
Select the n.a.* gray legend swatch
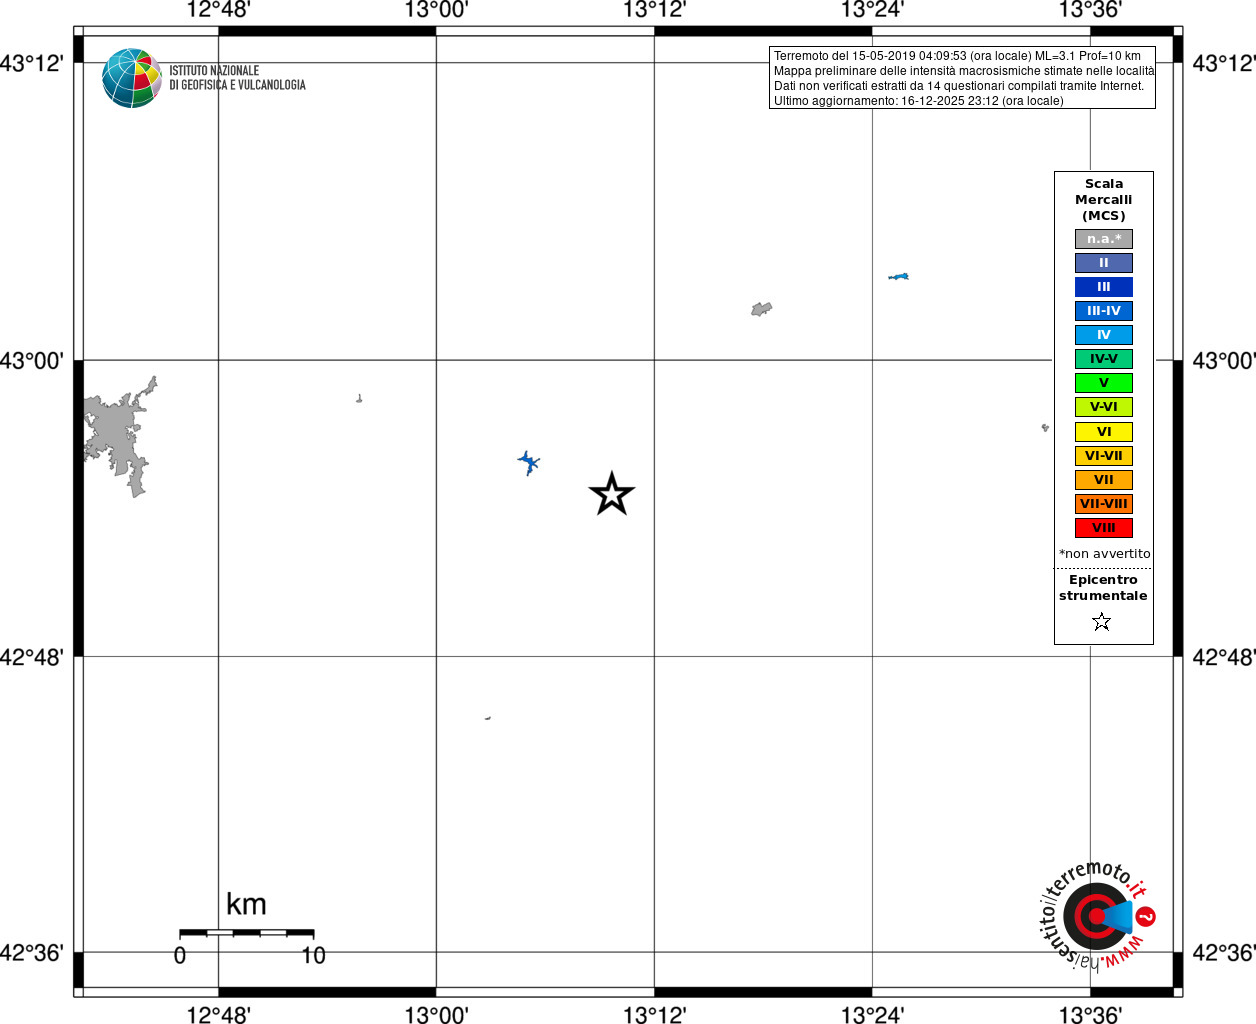tap(1104, 239)
